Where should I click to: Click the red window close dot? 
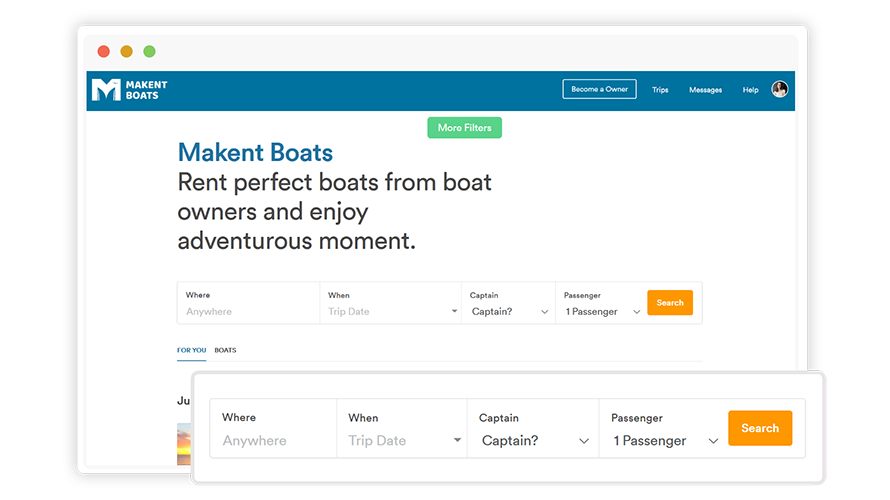pyautogui.click(x=103, y=52)
